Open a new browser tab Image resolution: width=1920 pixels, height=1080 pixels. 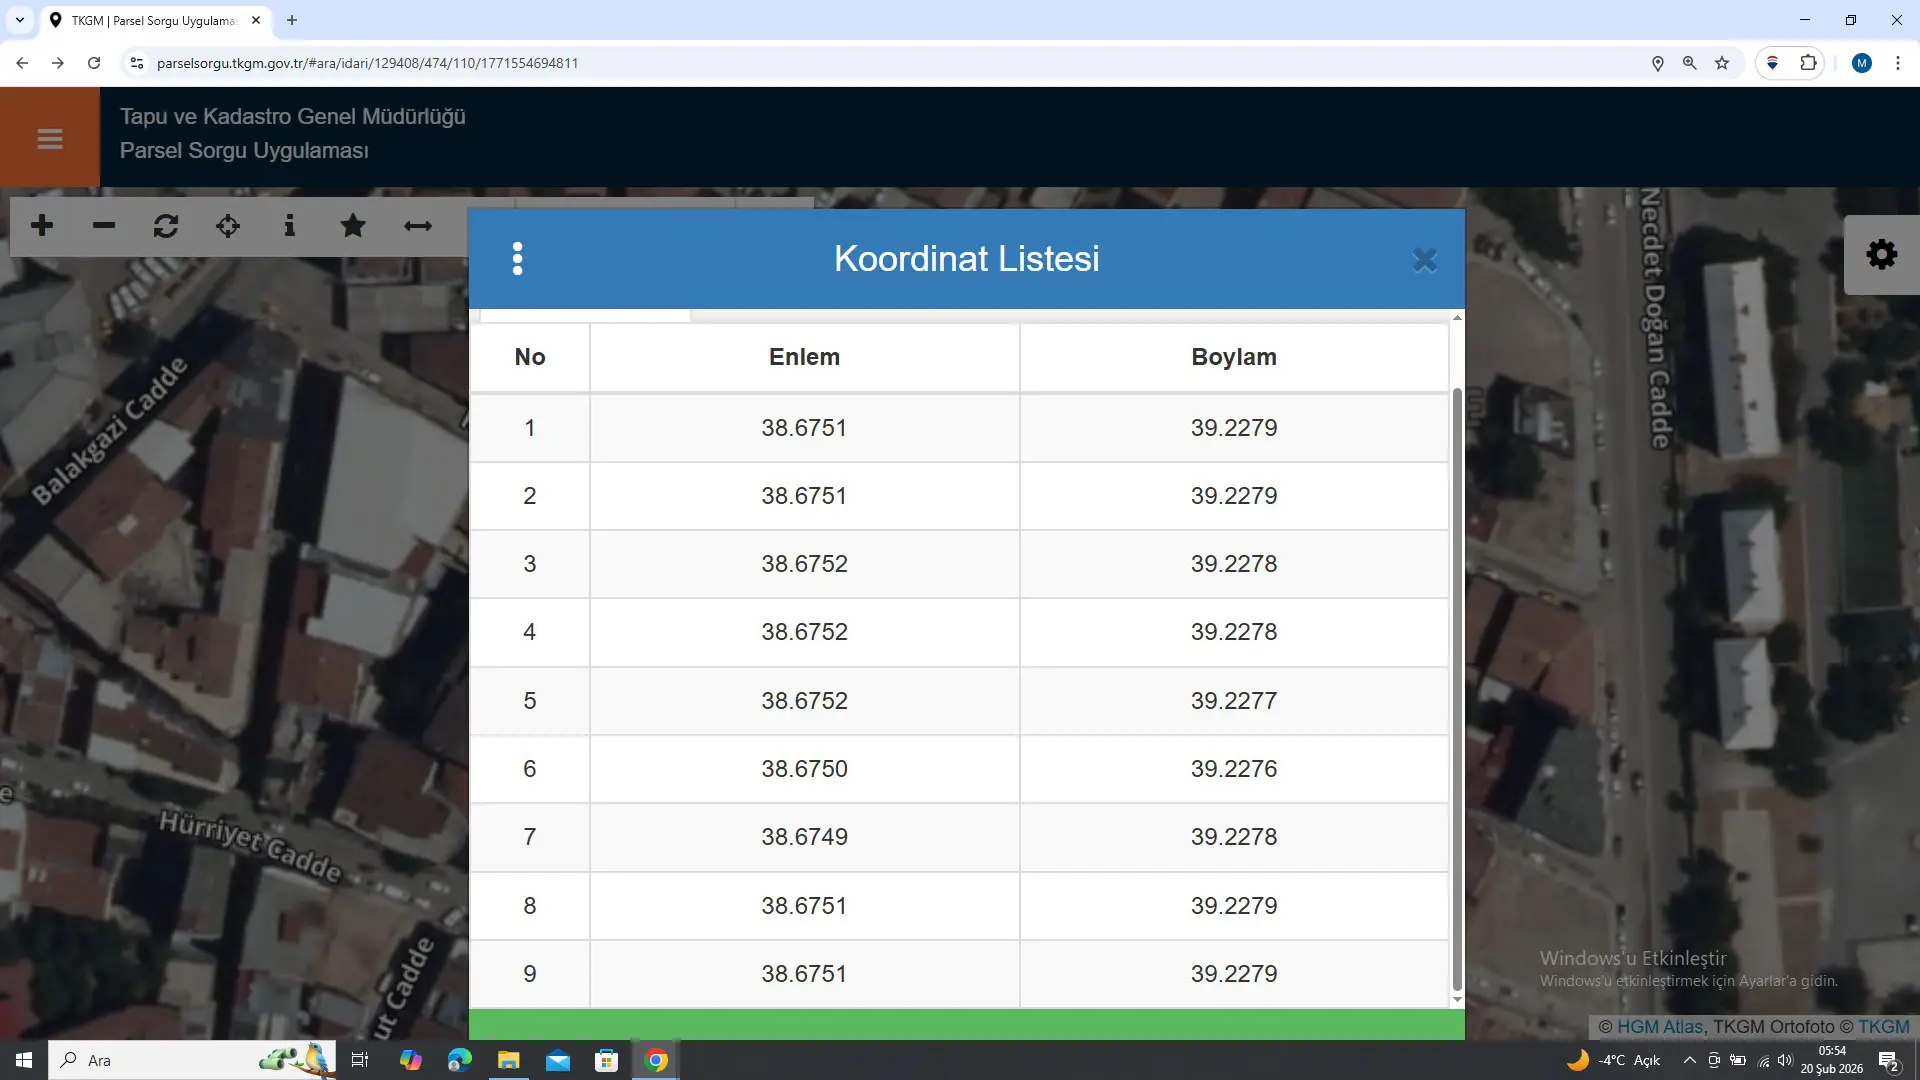tap(292, 20)
